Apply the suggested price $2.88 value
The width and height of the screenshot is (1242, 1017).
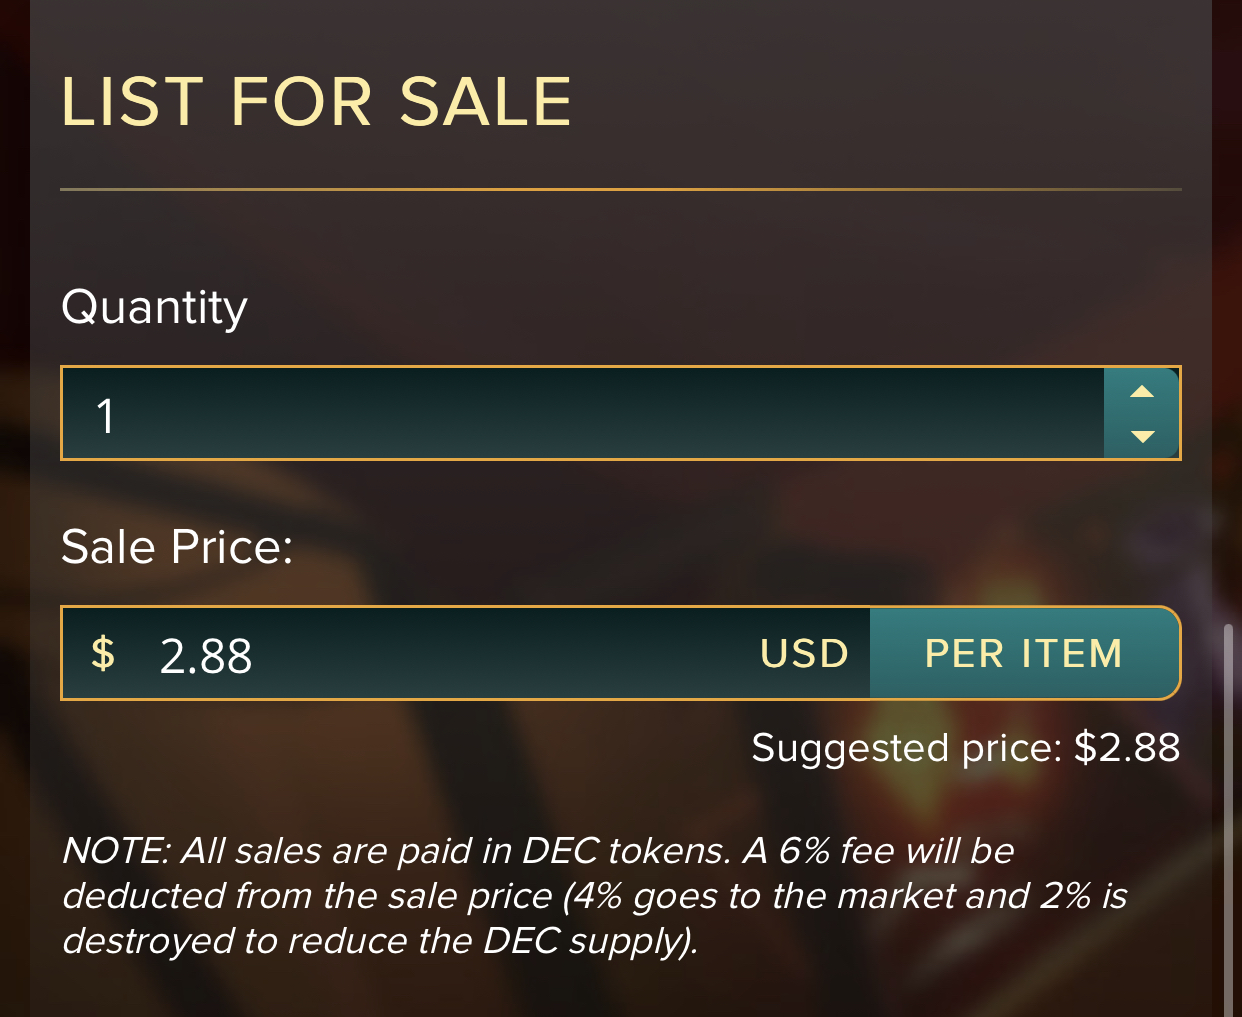click(x=1127, y=748)
